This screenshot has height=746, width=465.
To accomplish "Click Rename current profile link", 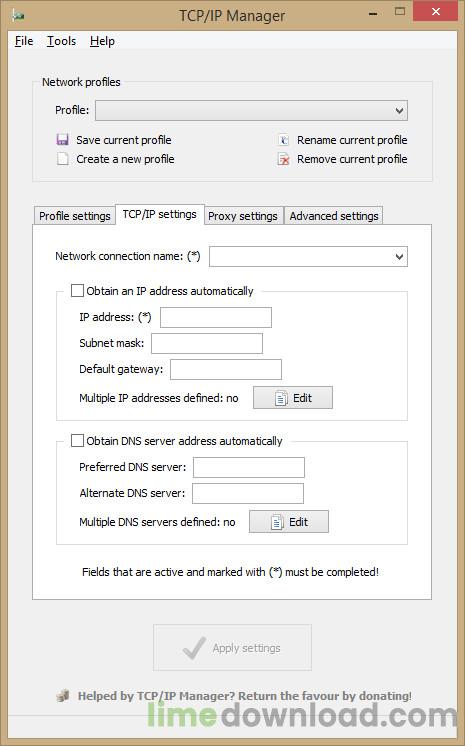I will [x=352, y=140].
